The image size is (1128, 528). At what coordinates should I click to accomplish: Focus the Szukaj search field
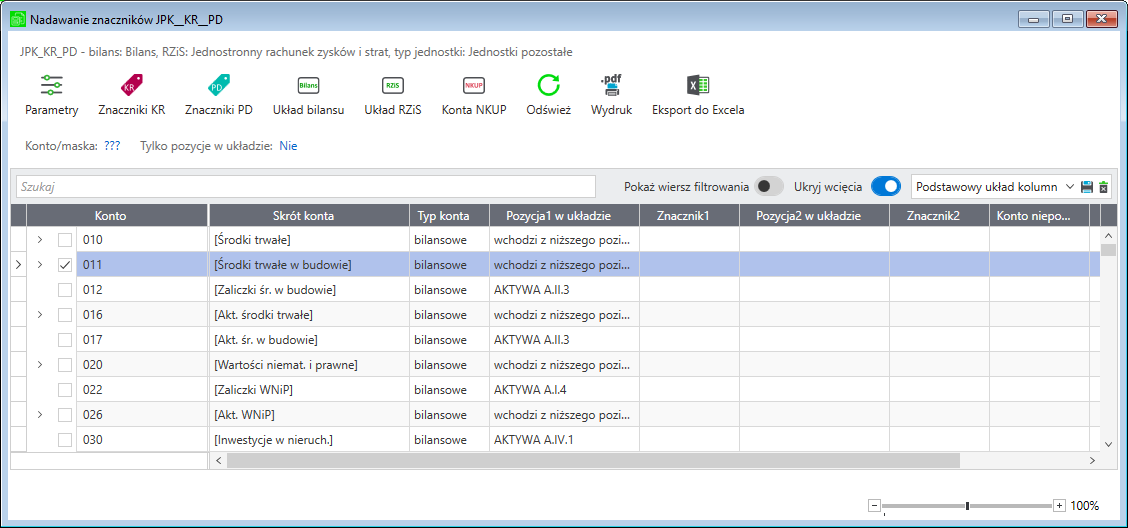point(306,186)
